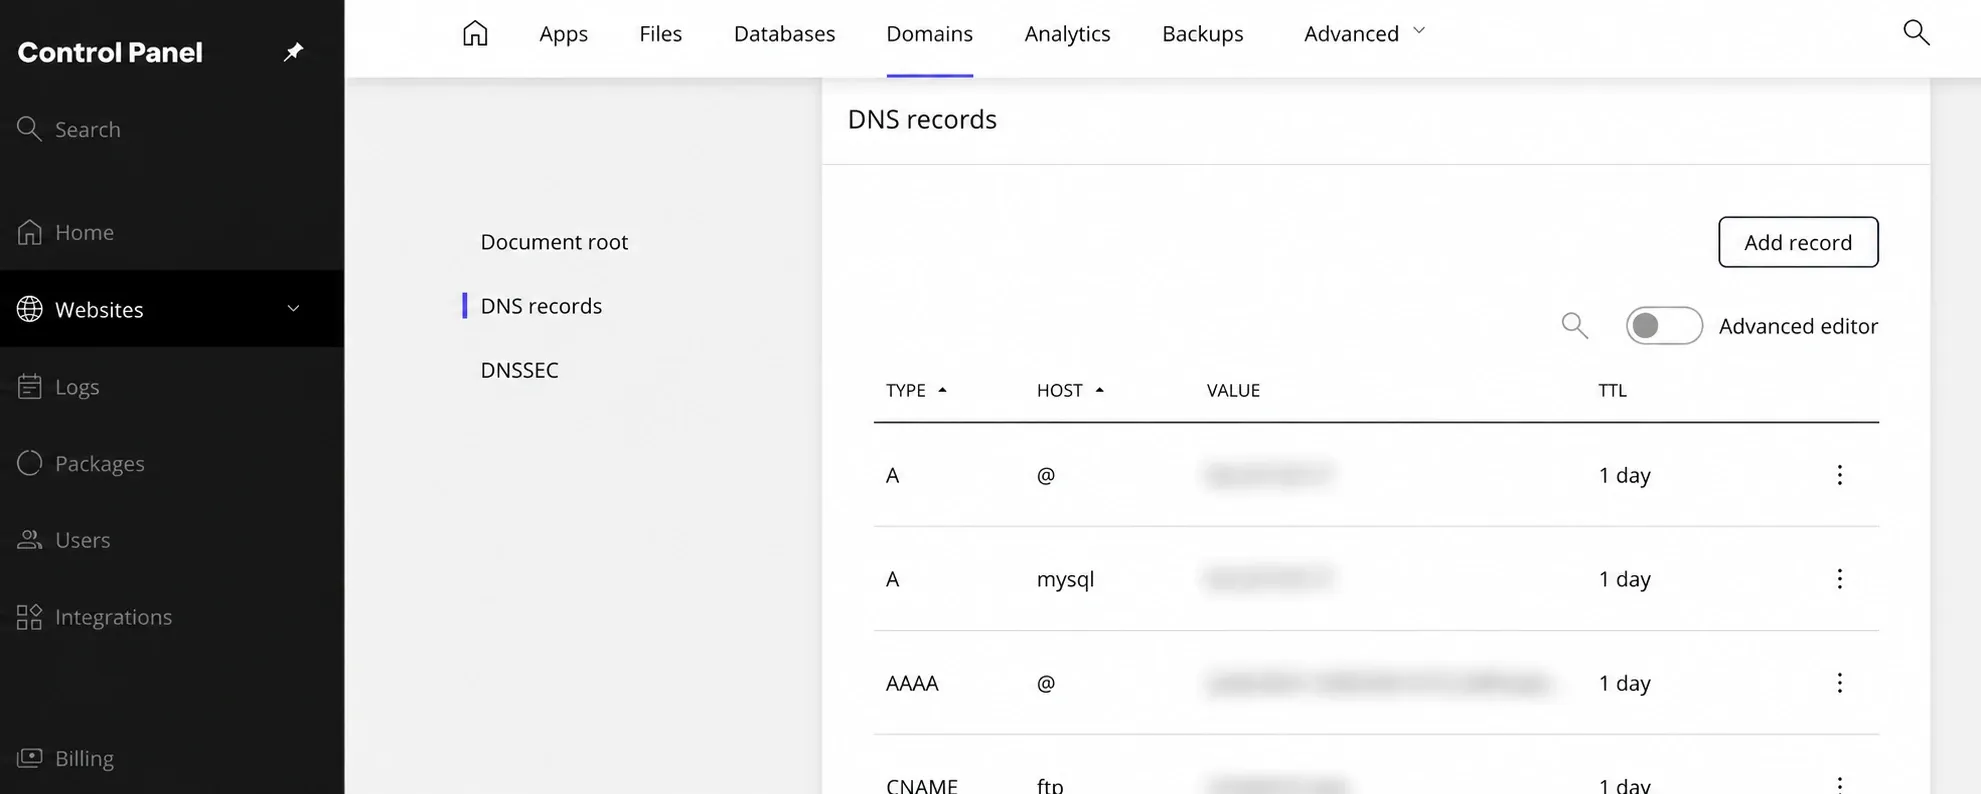This screenshot has height=794, width=1981.
Task: Click the sidebar Search magnifier icon
Action: tap(29, 129)
